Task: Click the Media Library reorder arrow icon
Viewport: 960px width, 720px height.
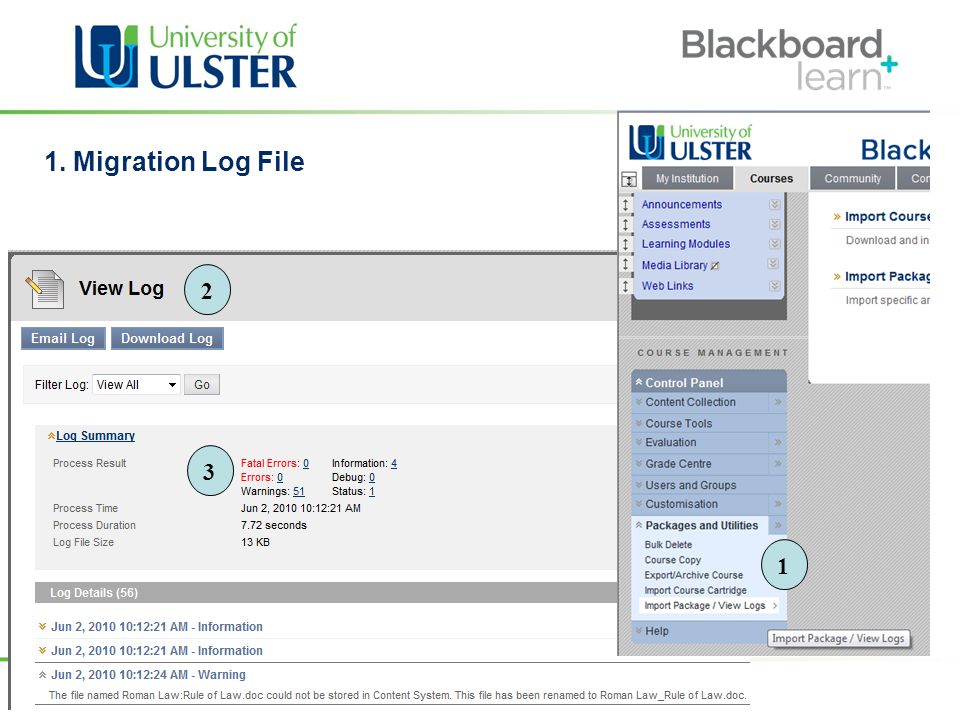Action: 625,264
